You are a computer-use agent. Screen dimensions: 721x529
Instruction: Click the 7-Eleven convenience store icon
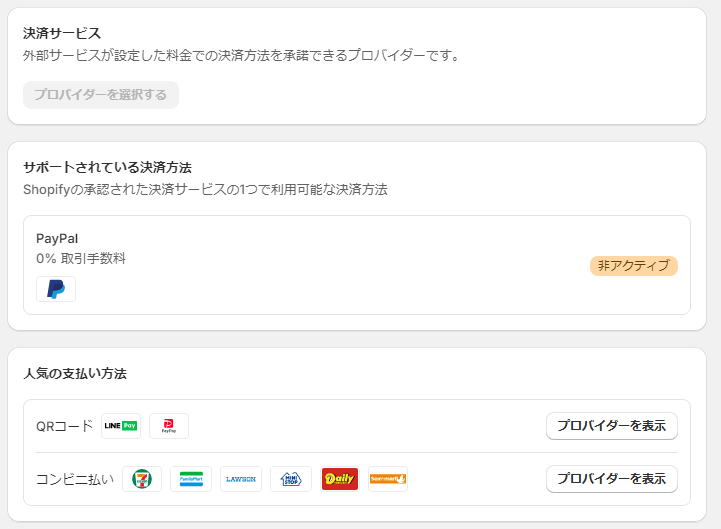(x=142, y=479)
